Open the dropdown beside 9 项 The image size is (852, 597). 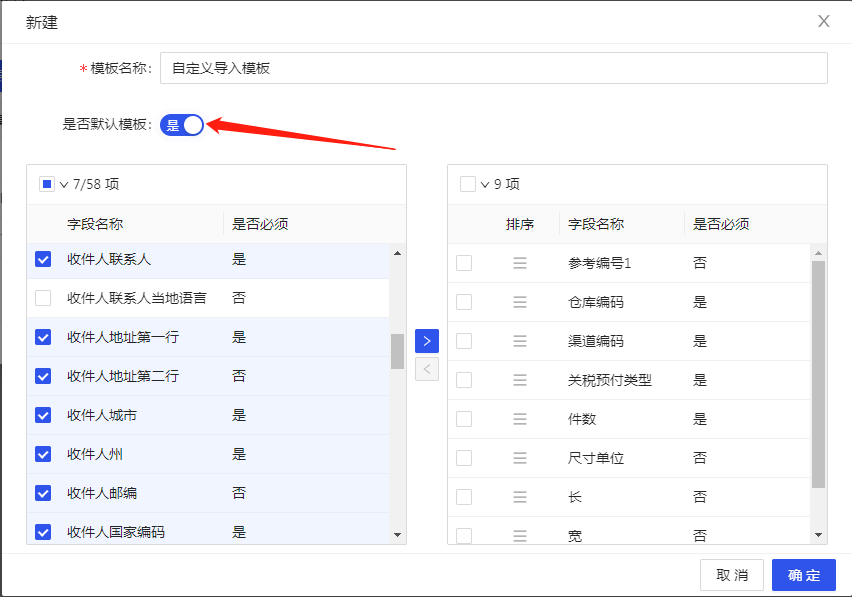pos(485,185)
